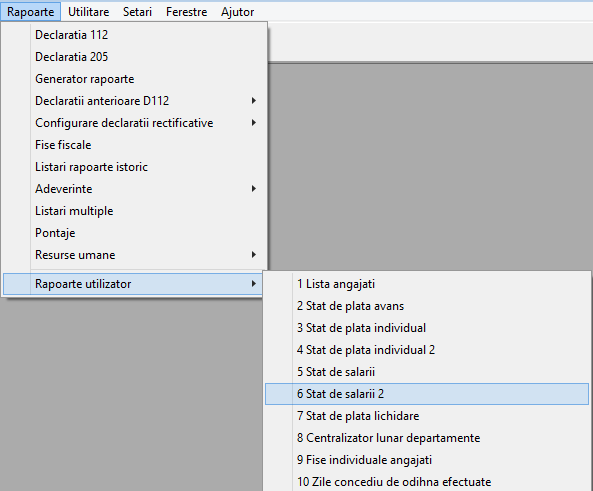Open the Pontaje report
593x491 pixels.
[134, 233]
